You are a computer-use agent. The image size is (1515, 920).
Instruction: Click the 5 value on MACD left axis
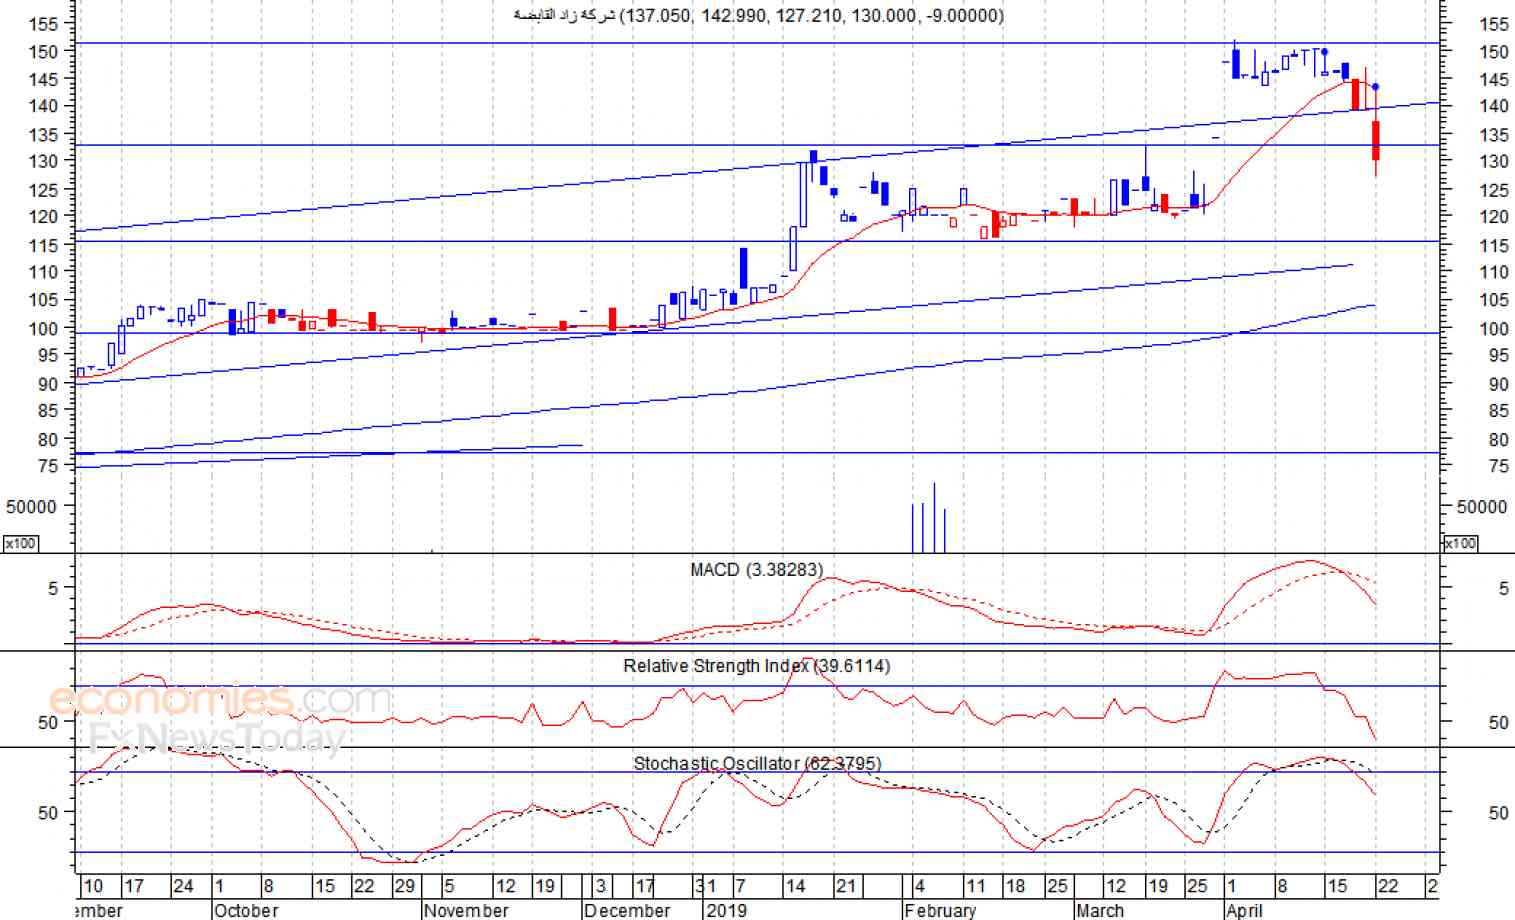(x=53, y=588)
